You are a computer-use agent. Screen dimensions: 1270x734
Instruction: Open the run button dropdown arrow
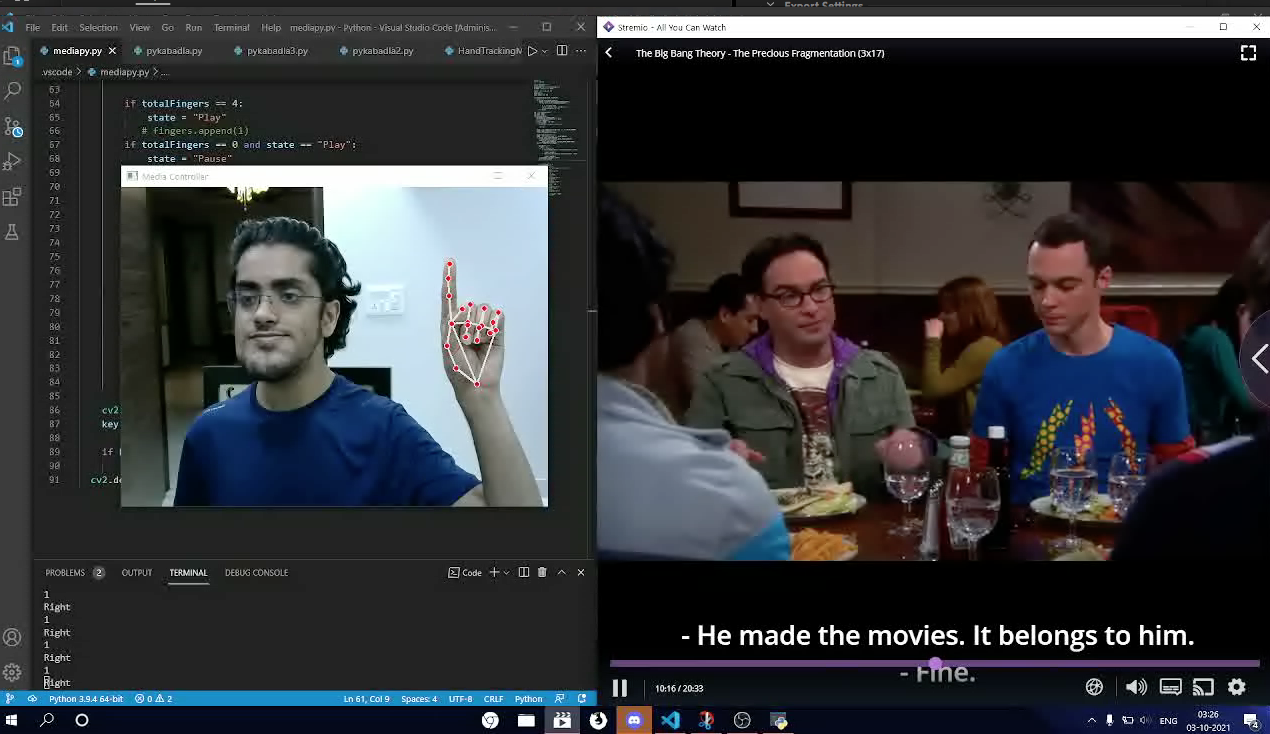[544, 51]
